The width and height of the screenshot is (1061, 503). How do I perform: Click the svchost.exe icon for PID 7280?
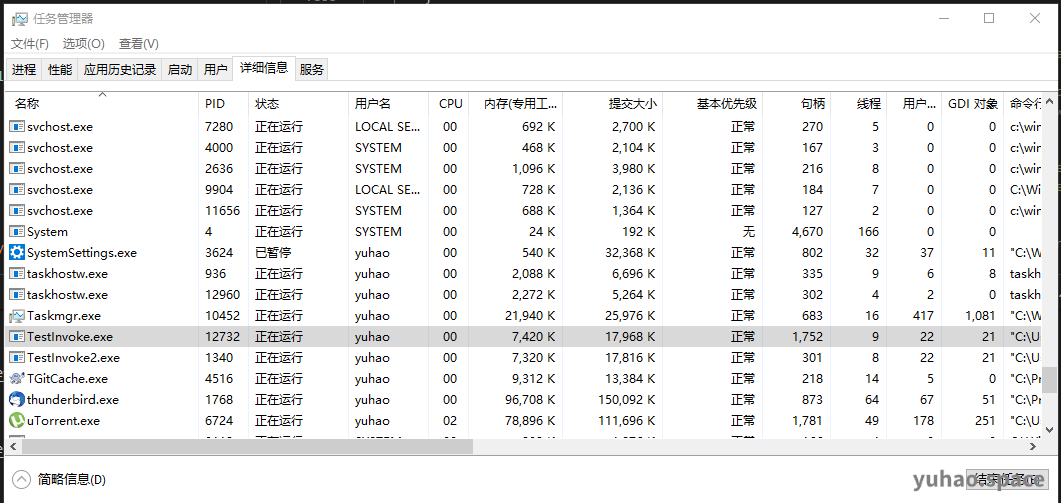[17, 127]
